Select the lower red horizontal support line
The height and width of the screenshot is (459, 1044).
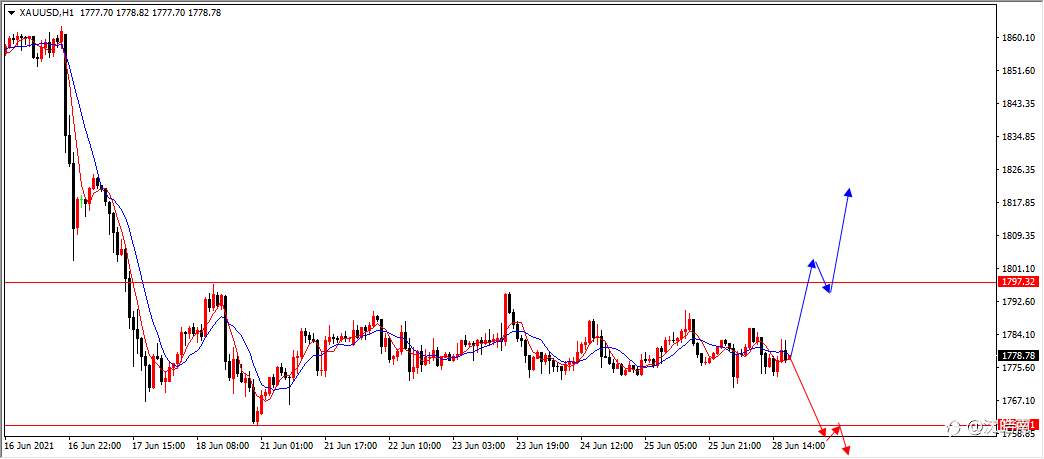[498, 425]
